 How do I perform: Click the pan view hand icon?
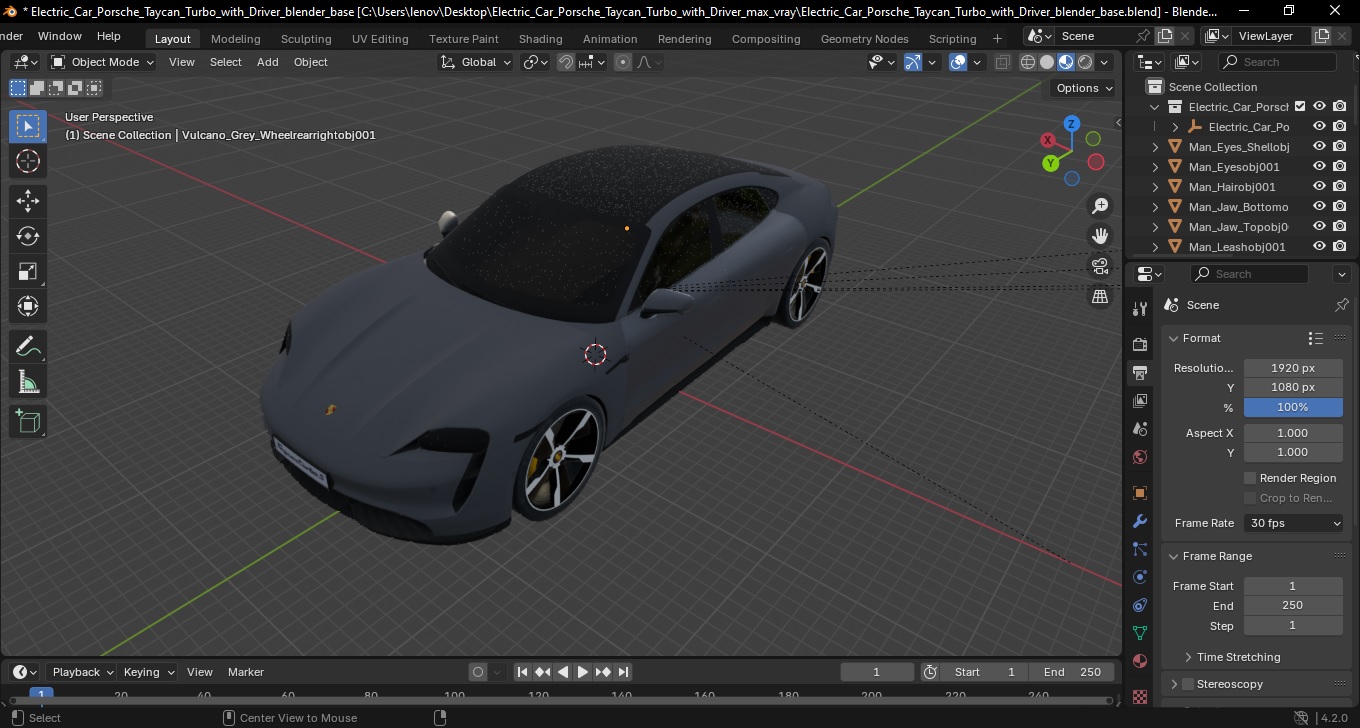tap(1100, 236)
